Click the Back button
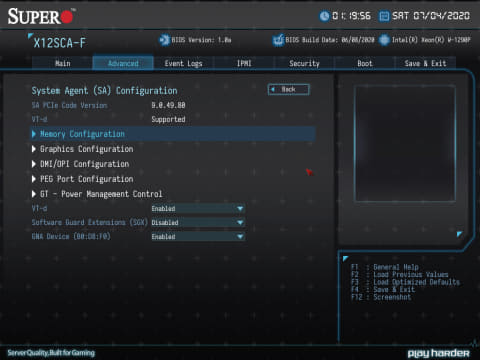Image resolution: width=480 pixels, height=360 pixels. [289, 89]
